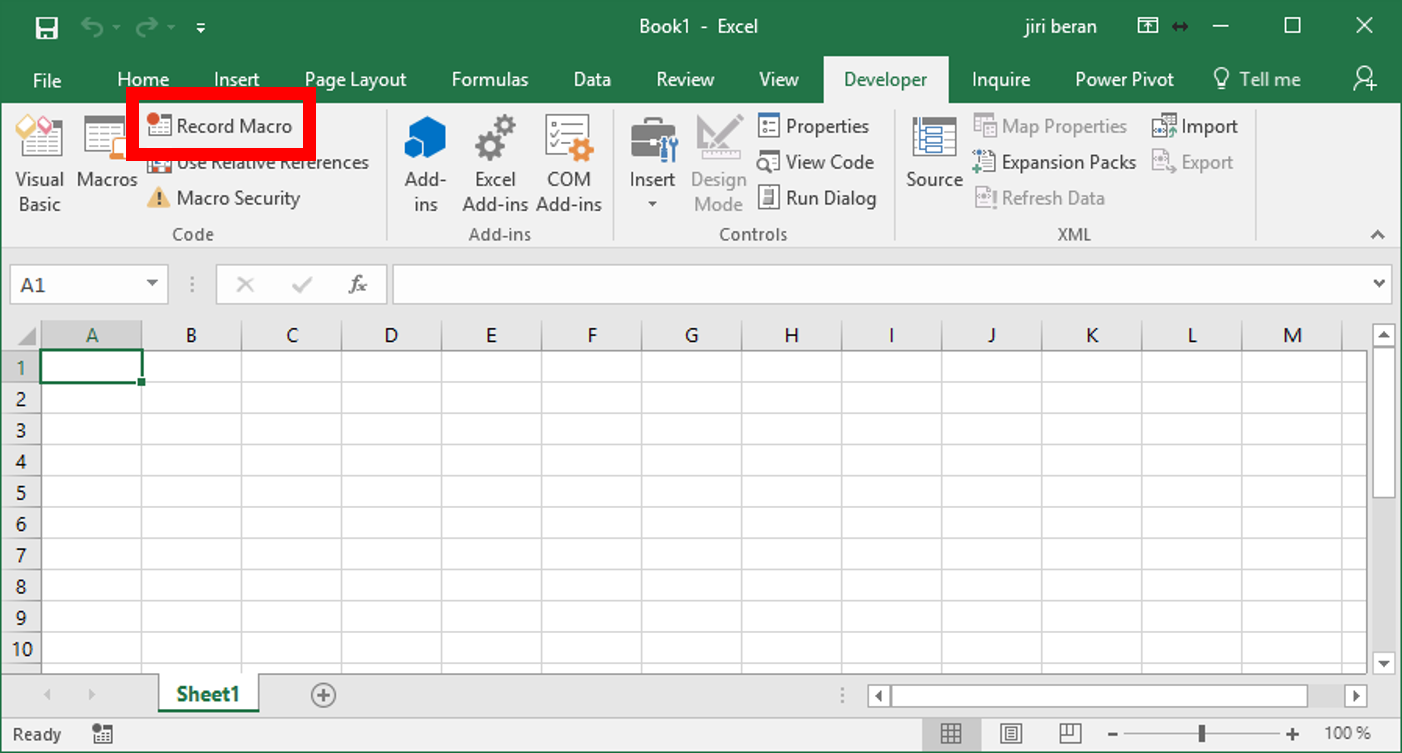Switch to Page Layout view
The width and height of the screenshot is (1402, 753).
click(1011, 734)
